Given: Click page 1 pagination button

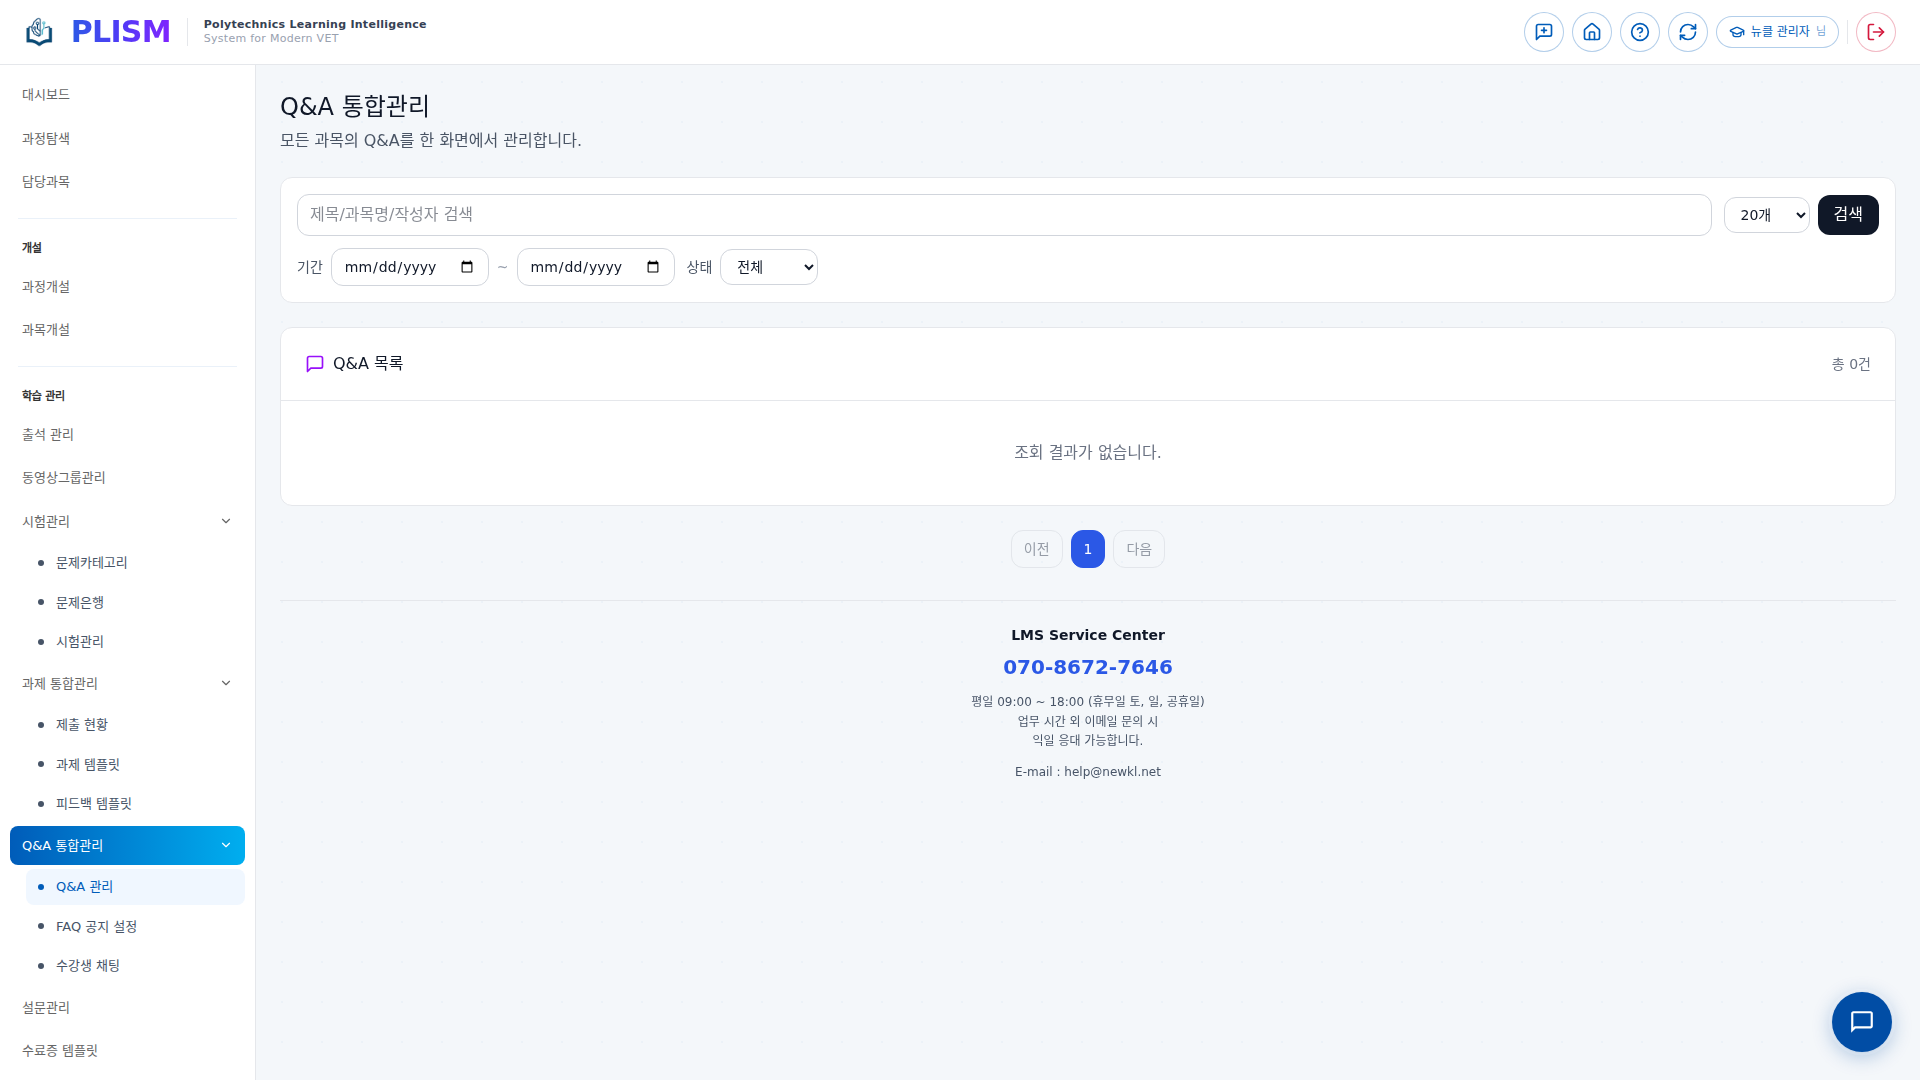Looking at the screenshot, I should pyautogui.click(x=1087, y=549).
